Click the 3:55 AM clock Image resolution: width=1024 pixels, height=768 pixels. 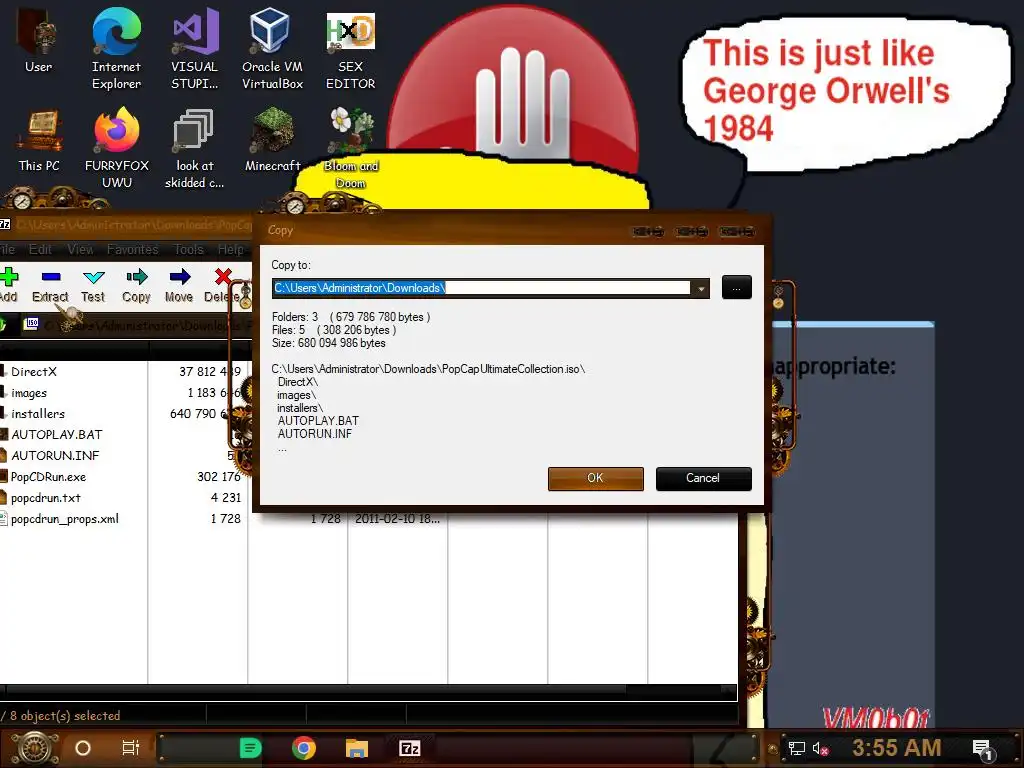pos(897,748)
